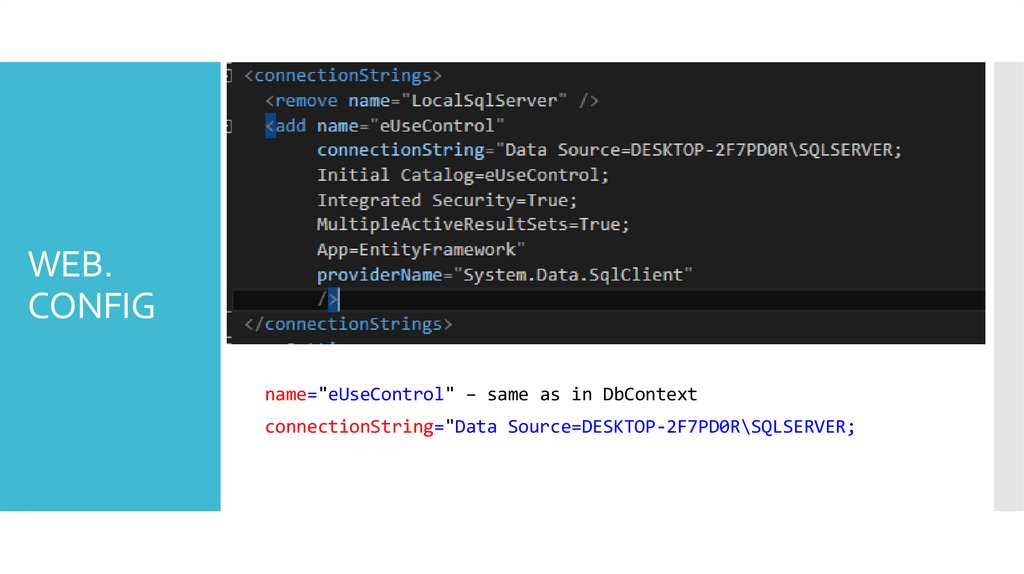Click the remove tag in the code
Image resolution: width=1024 pixels, height=574 pixels.
[307, 101]
